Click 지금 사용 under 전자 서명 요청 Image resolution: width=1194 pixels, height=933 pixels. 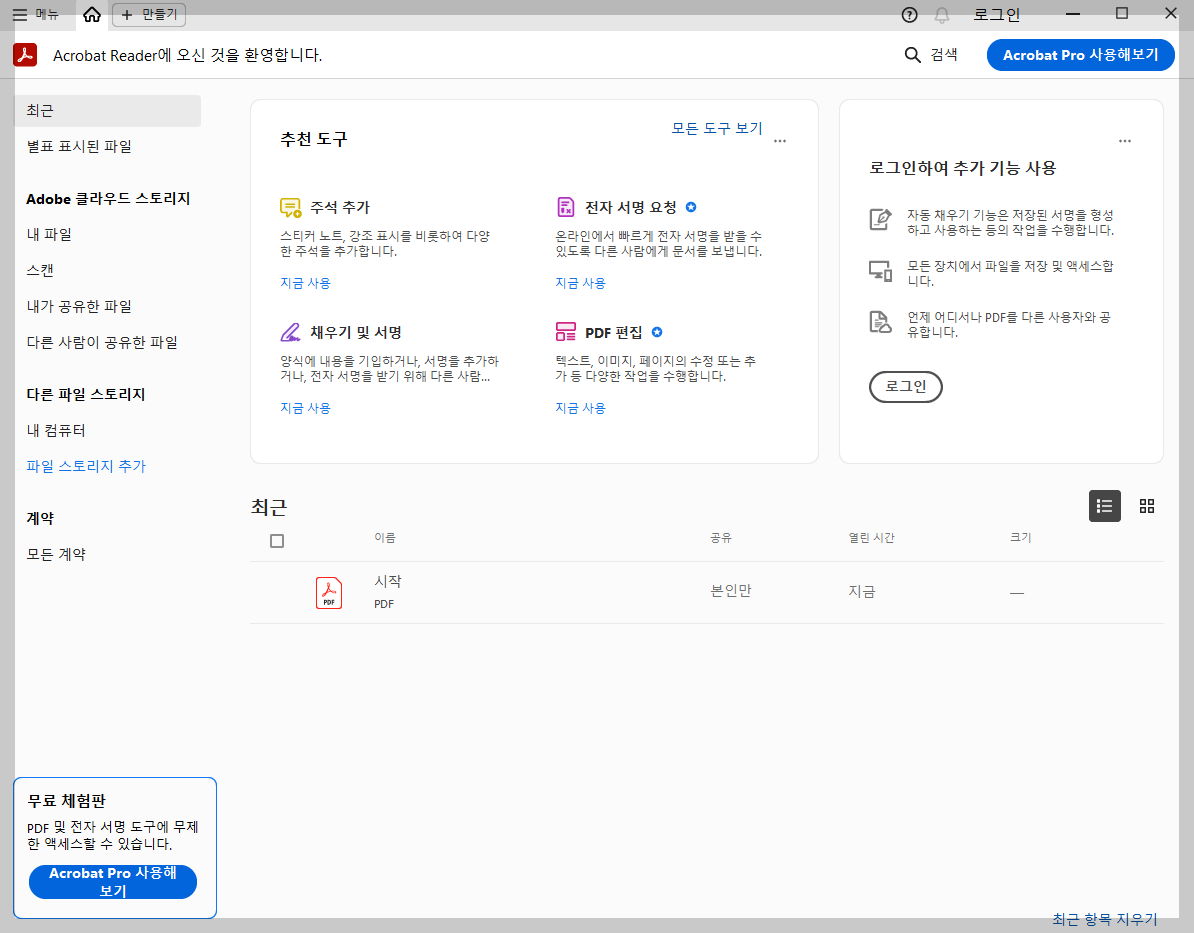coord(580,283)
